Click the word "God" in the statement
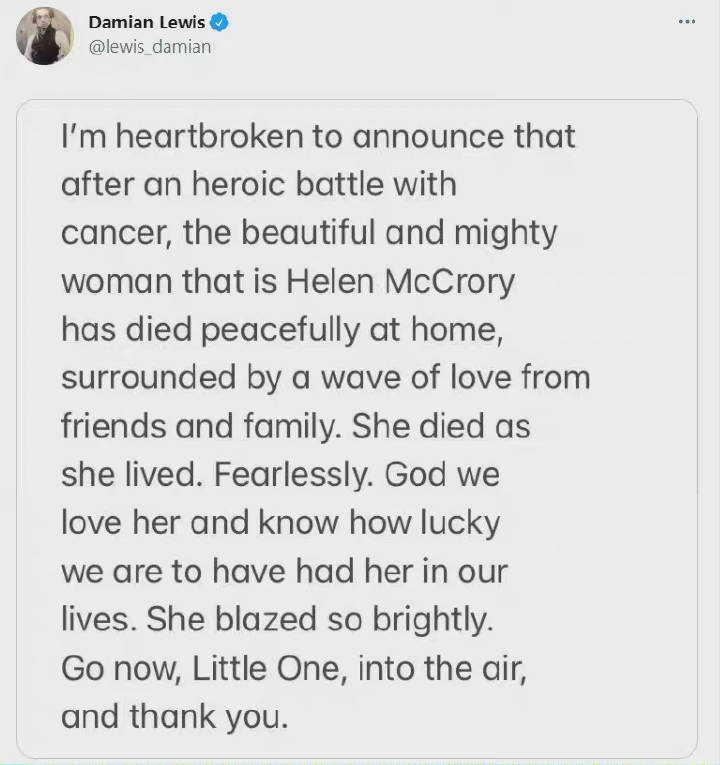This screenshot has height=765, width=720. (415, 475)
